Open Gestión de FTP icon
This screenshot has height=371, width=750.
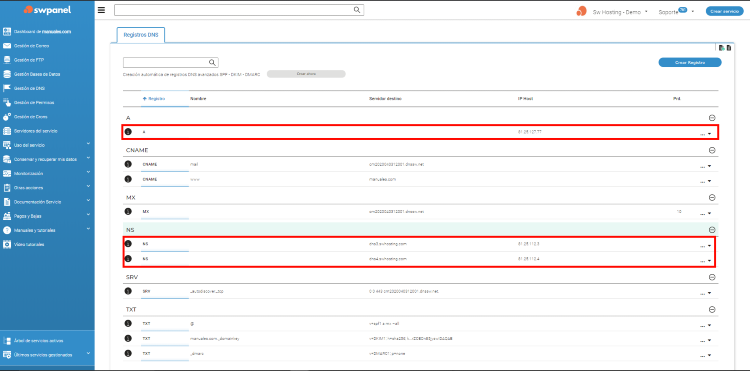pos(7,60)
